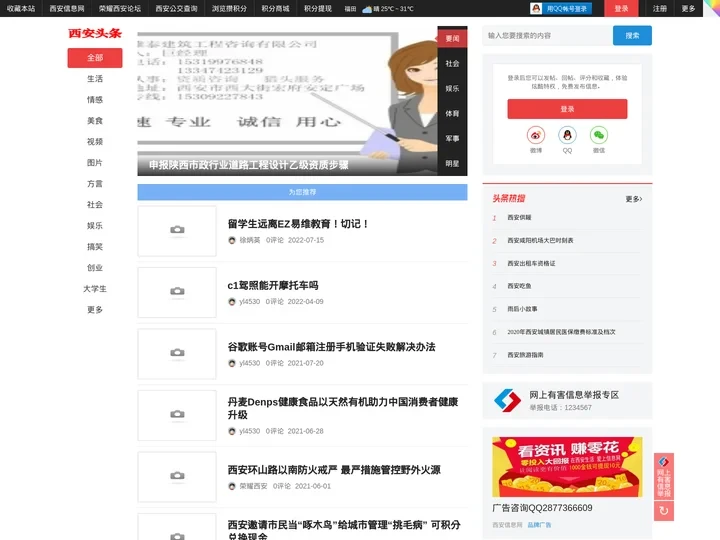Screen dimensions: 720x540
Task: Select the 情感 category
Action: (x=95, y=100)
